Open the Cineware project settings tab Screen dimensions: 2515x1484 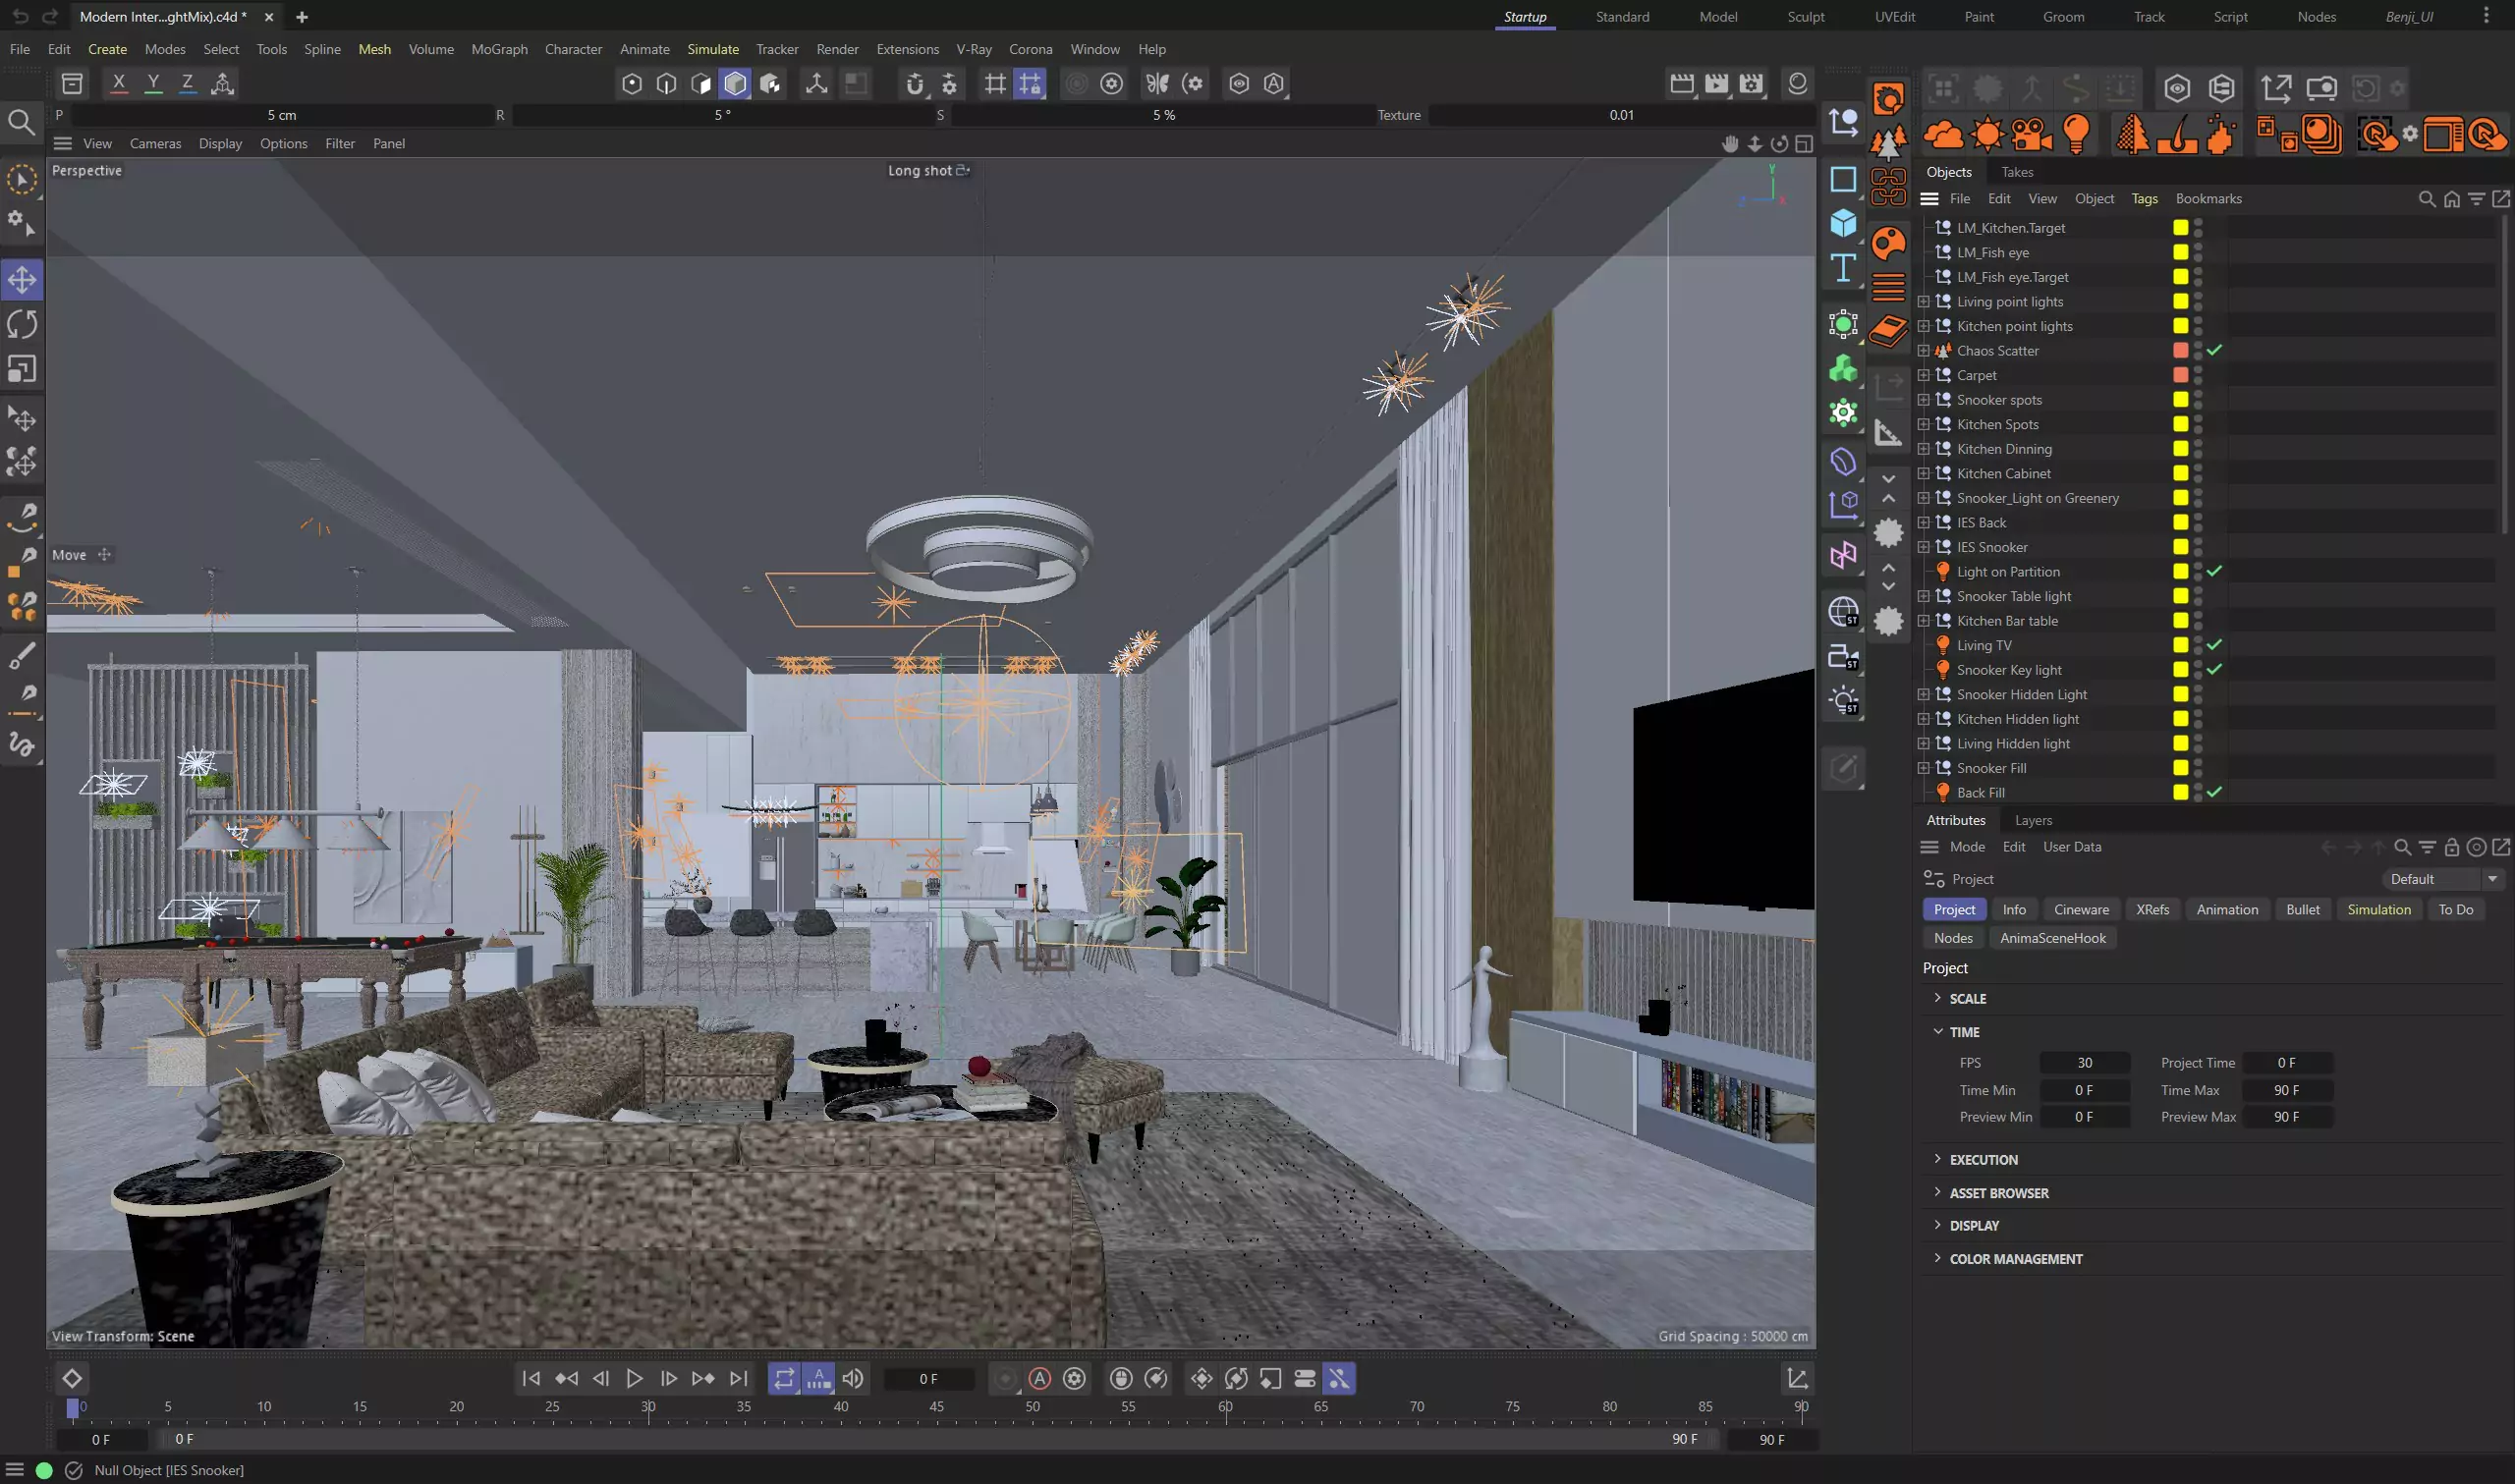[x=2081, y=909]
